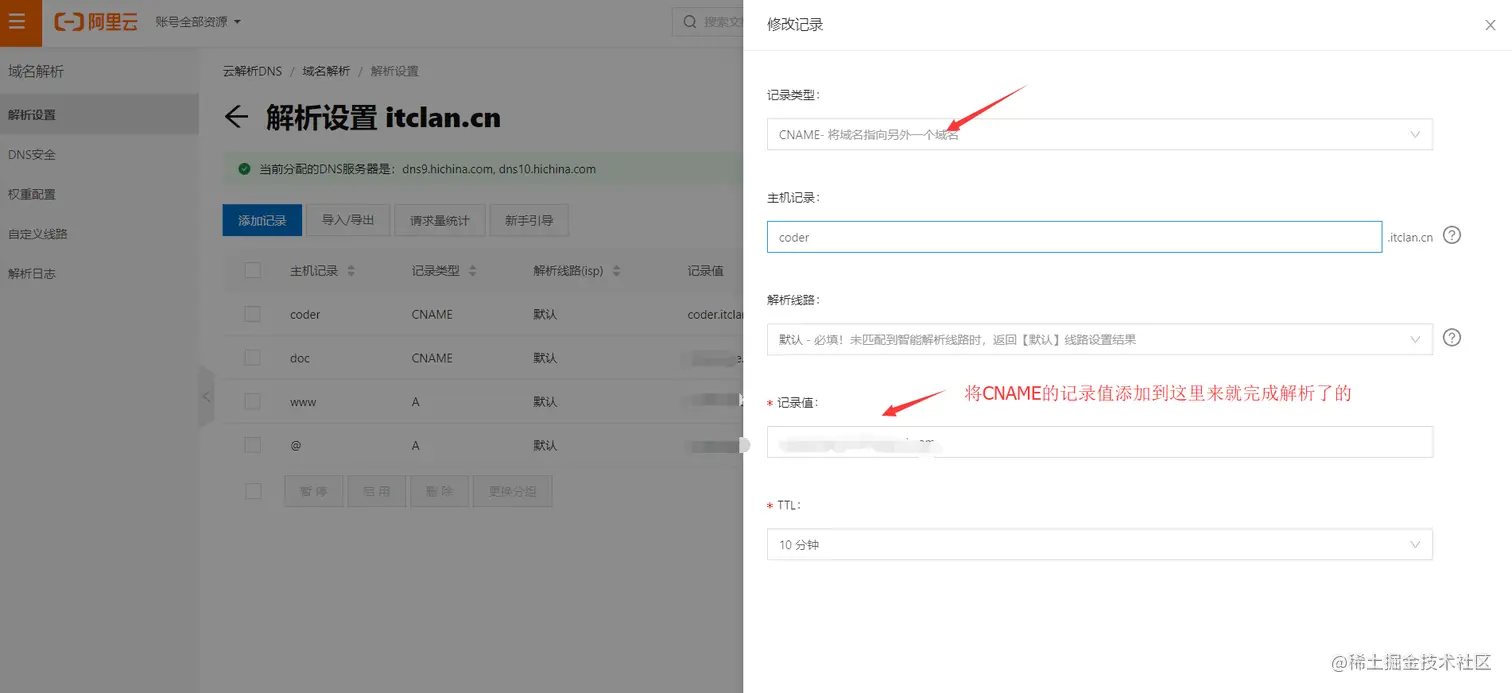Click the coder host record cell
This screenshot has width=1512, height=693.
(305, 314)
